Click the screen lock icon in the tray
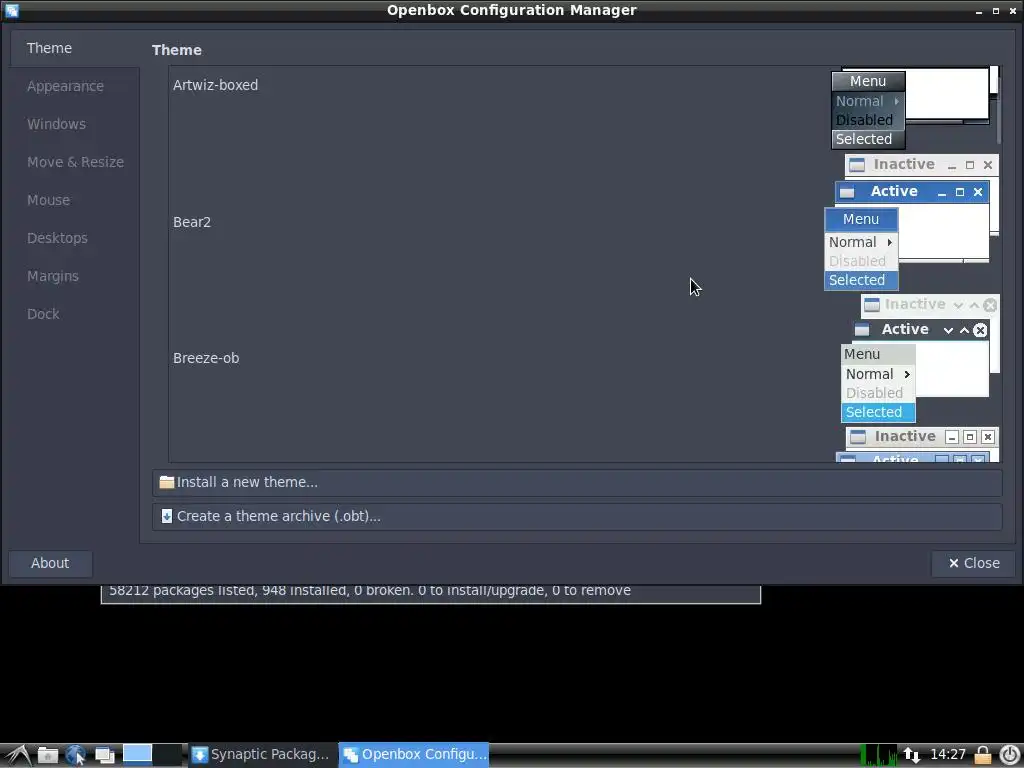This screenshot has width=1024, height=768. (983, 755)
